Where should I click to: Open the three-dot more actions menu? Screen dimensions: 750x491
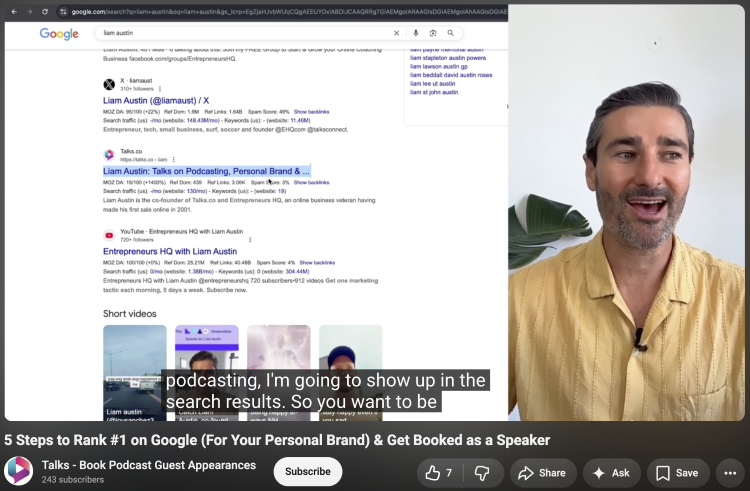pos(730,473)
